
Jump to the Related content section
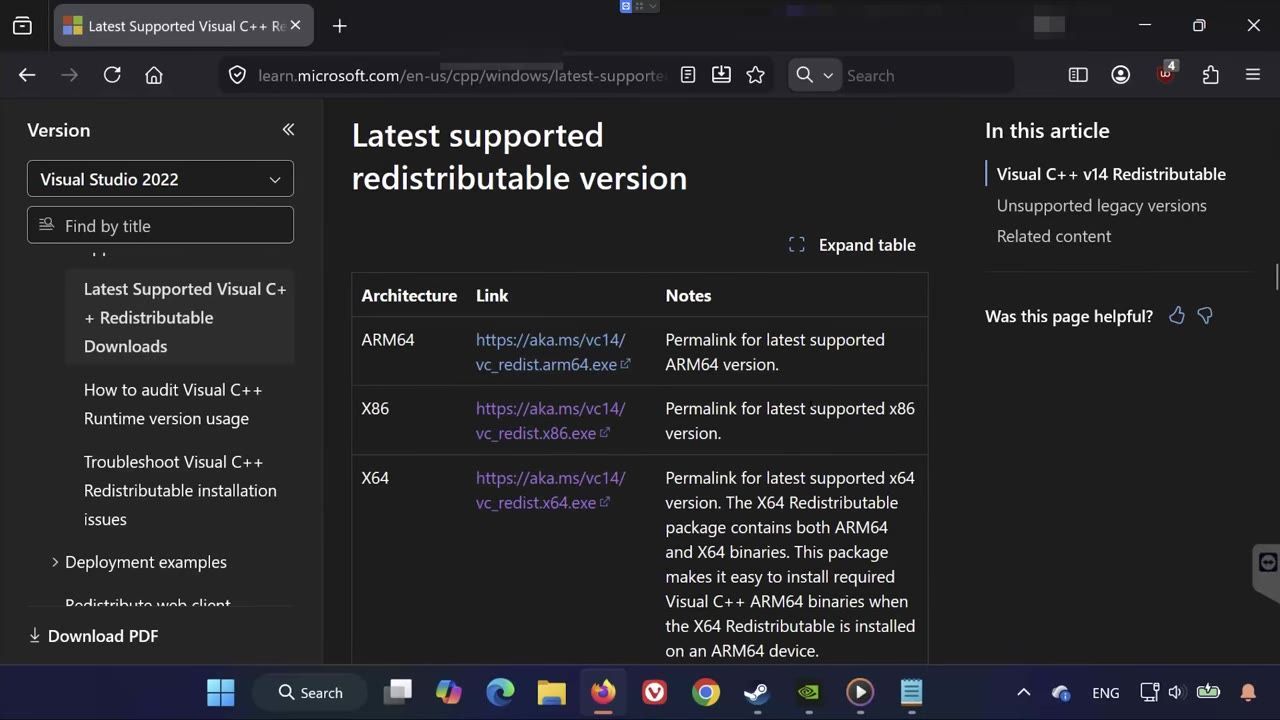coord(1054,236)
